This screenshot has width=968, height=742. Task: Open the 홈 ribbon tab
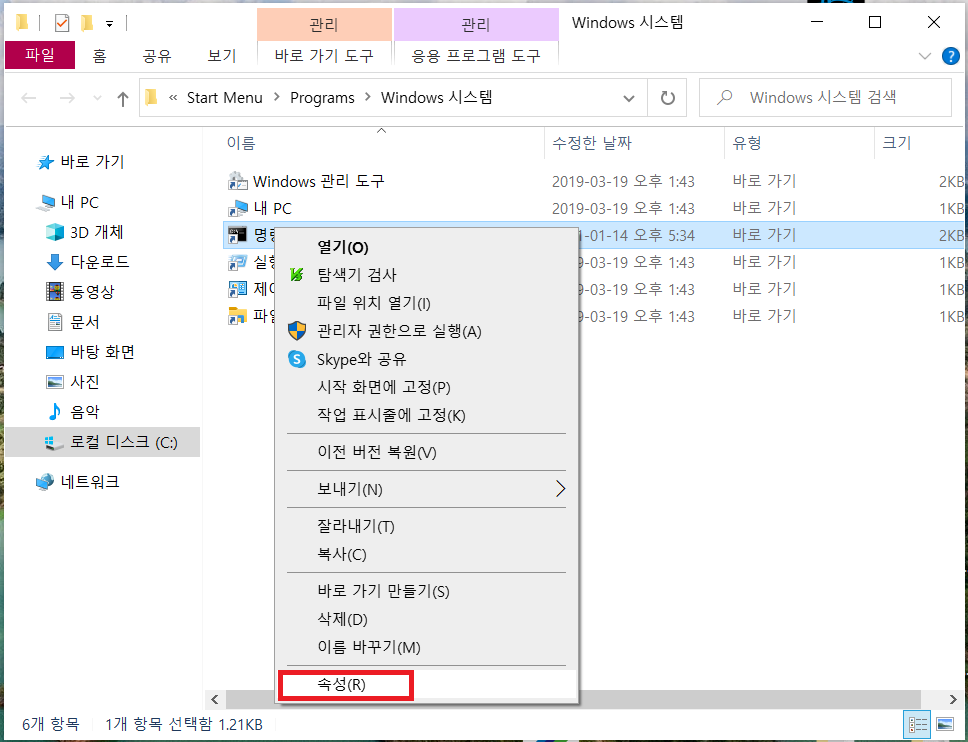(x=99, y=56)
